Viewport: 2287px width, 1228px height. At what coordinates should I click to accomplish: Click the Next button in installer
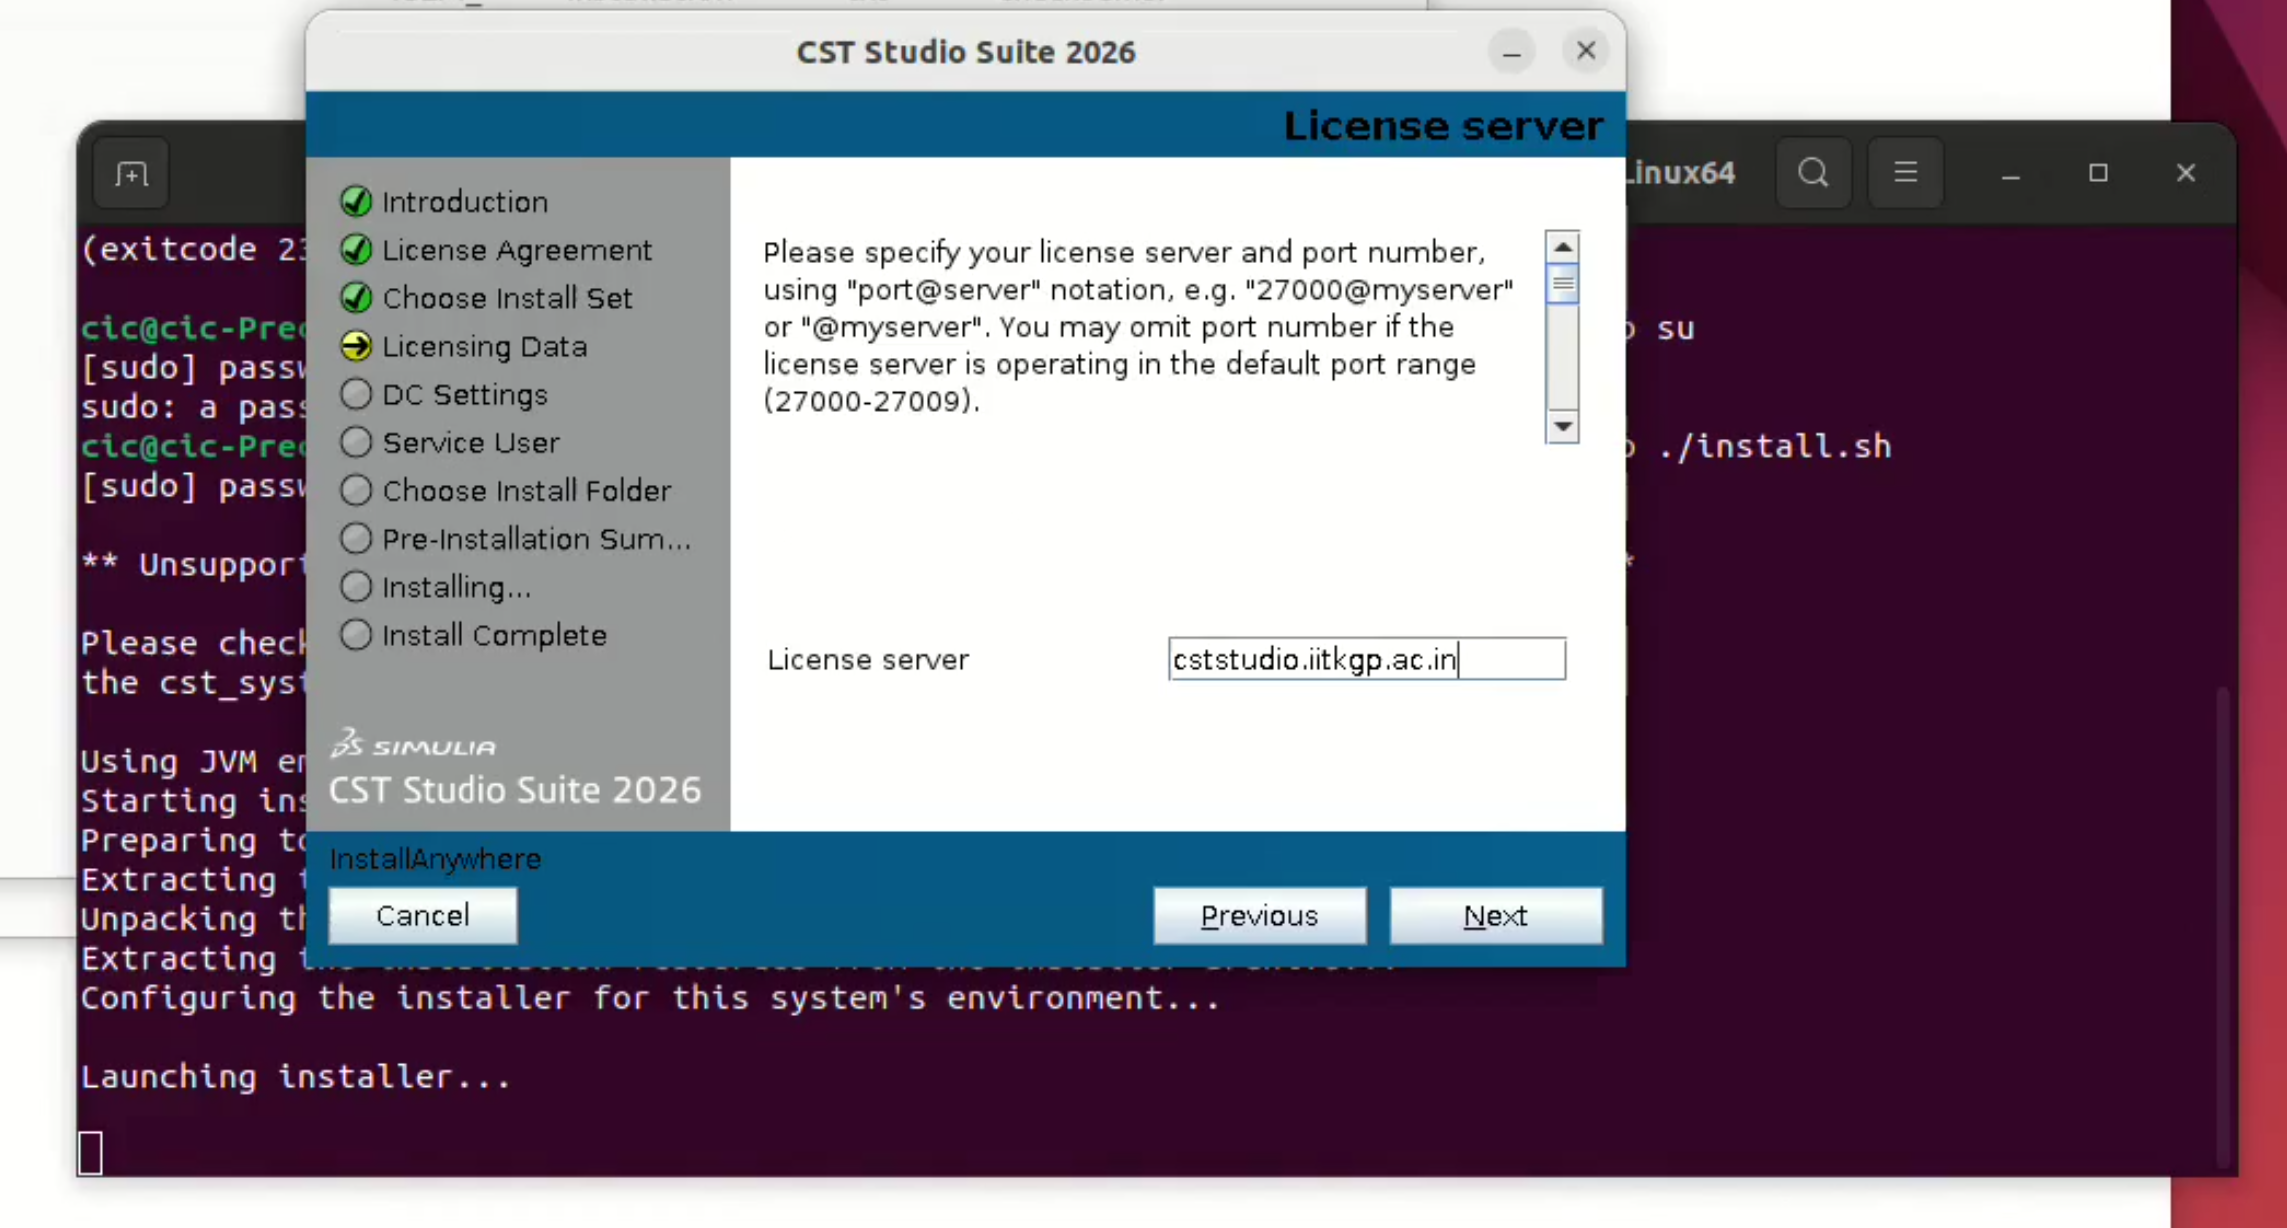1495,915
